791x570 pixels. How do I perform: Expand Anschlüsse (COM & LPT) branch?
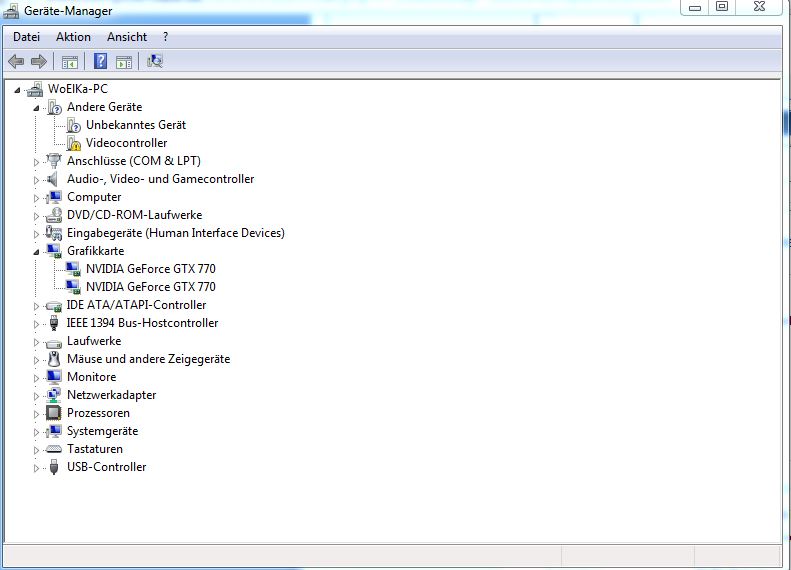36,162
